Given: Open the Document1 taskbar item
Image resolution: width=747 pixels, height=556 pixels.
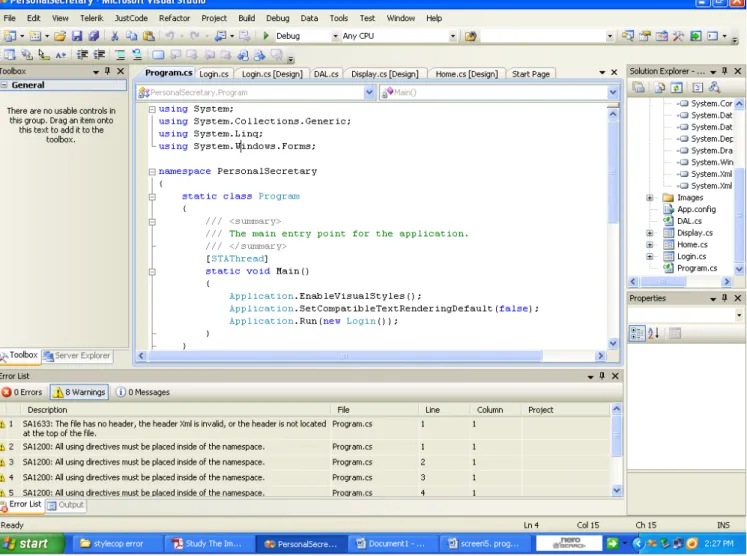Looking at the screenshot, I should 394,544.
